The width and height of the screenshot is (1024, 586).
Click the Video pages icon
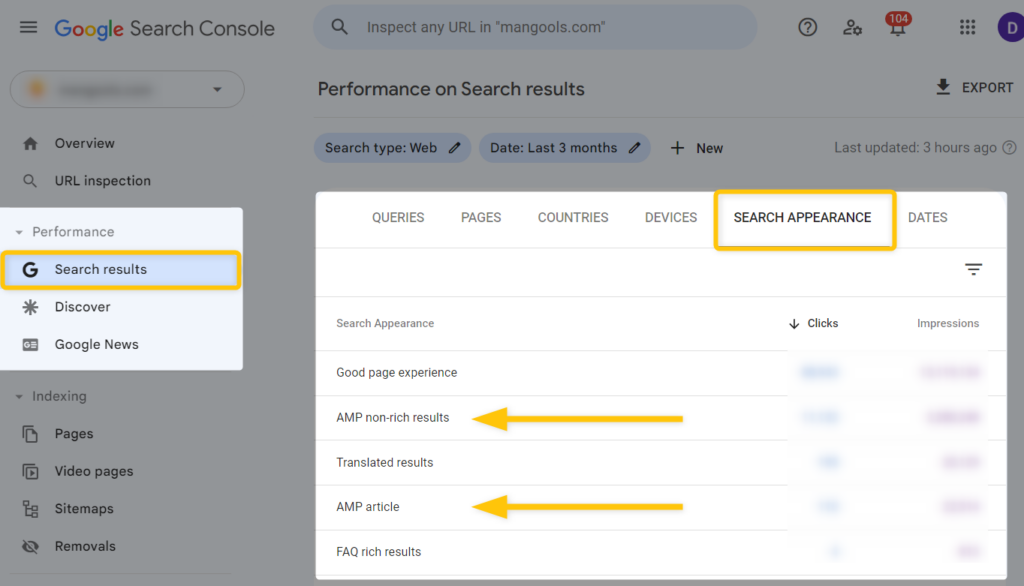[x=30, y=471]
